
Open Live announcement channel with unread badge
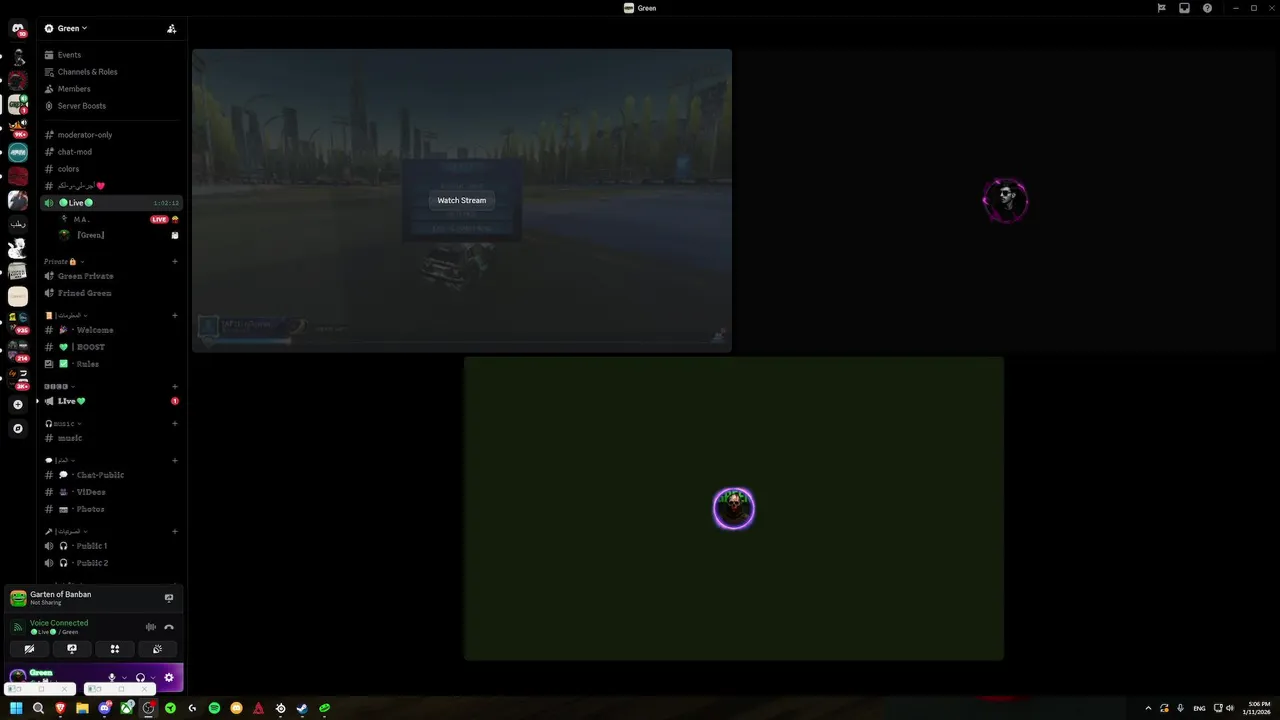(x=111, y=401)
